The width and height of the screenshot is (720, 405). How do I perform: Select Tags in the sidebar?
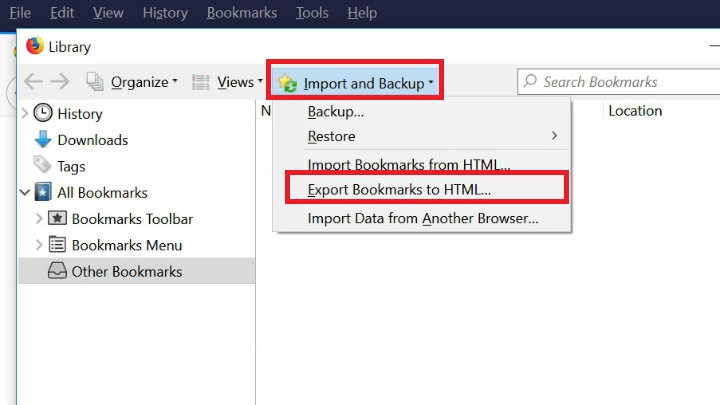[71, 167]
